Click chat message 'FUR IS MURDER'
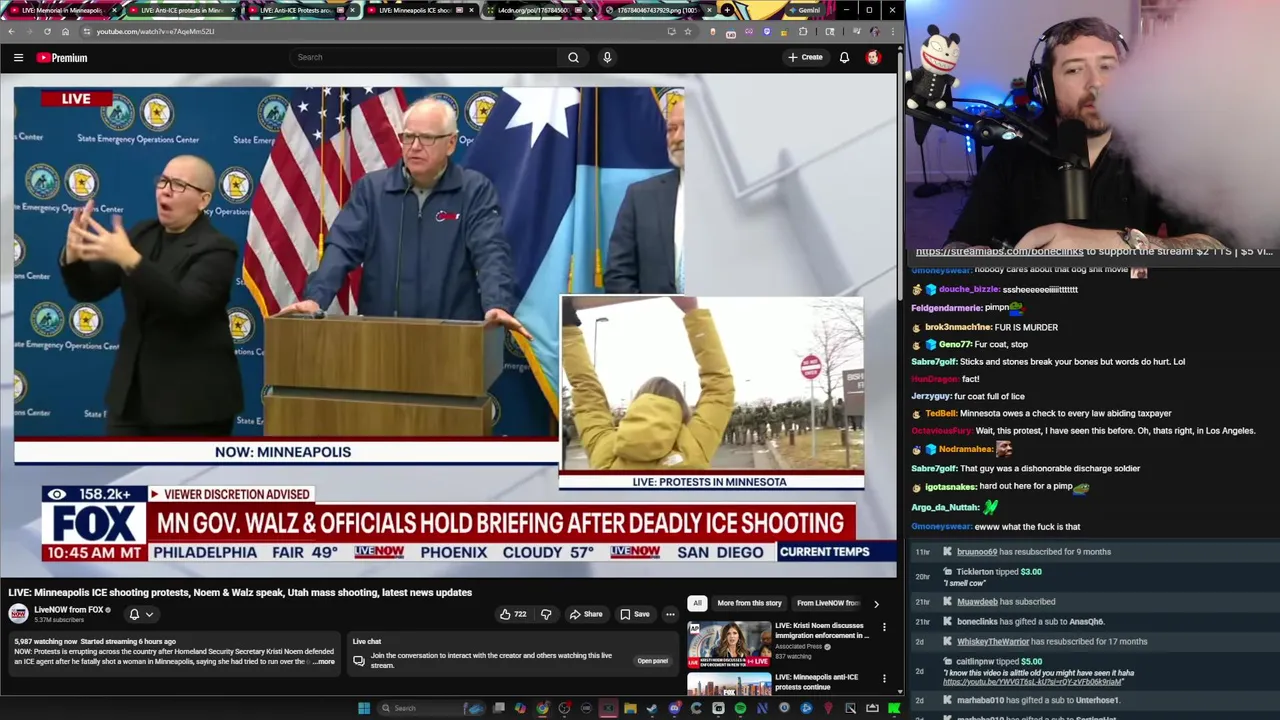 click(x=1026, y=327)
